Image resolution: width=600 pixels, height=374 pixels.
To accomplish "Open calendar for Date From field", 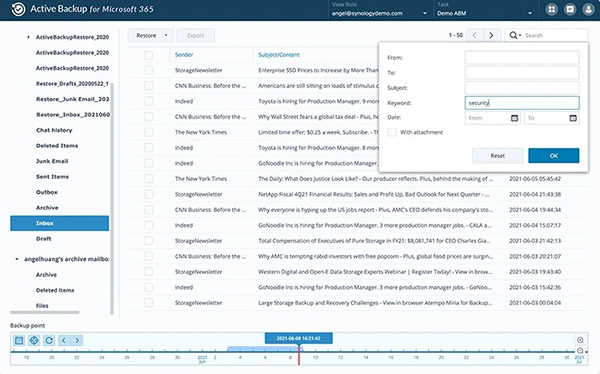I will tap(514, 118).
